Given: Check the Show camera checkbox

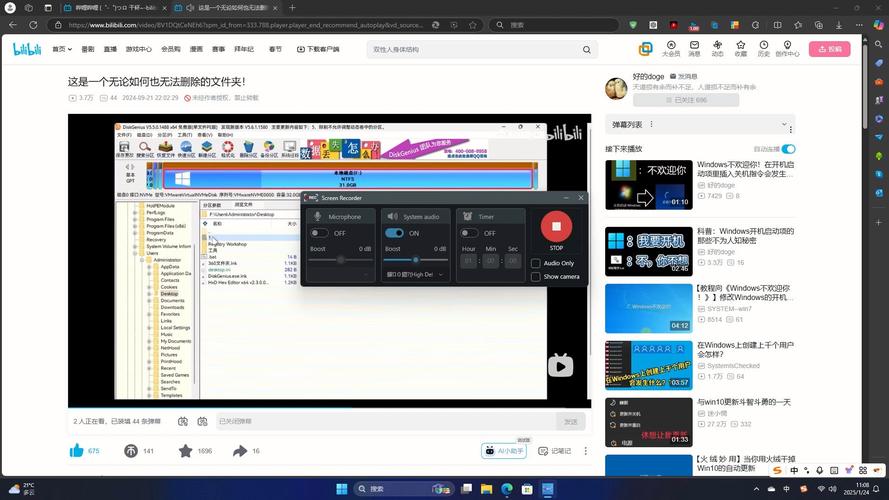Looking at the screenshot, I should pos(535,277).
